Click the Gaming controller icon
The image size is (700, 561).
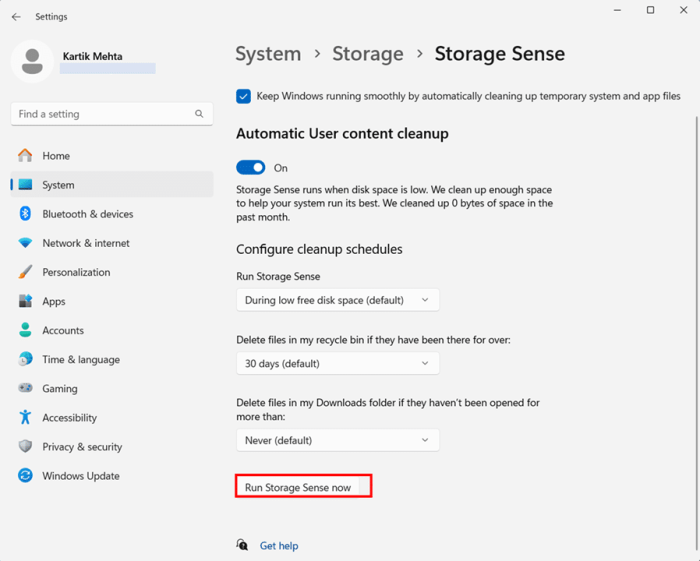coord(25,388)
